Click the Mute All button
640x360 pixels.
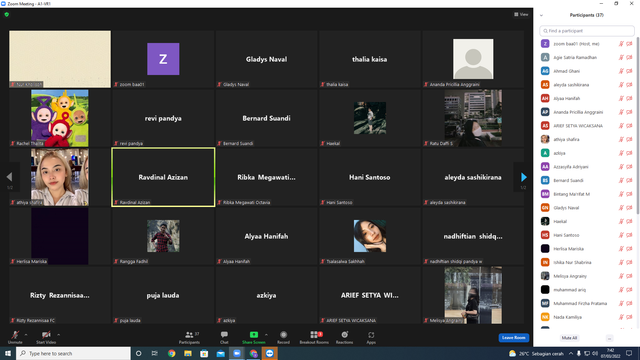coord(569,338)
